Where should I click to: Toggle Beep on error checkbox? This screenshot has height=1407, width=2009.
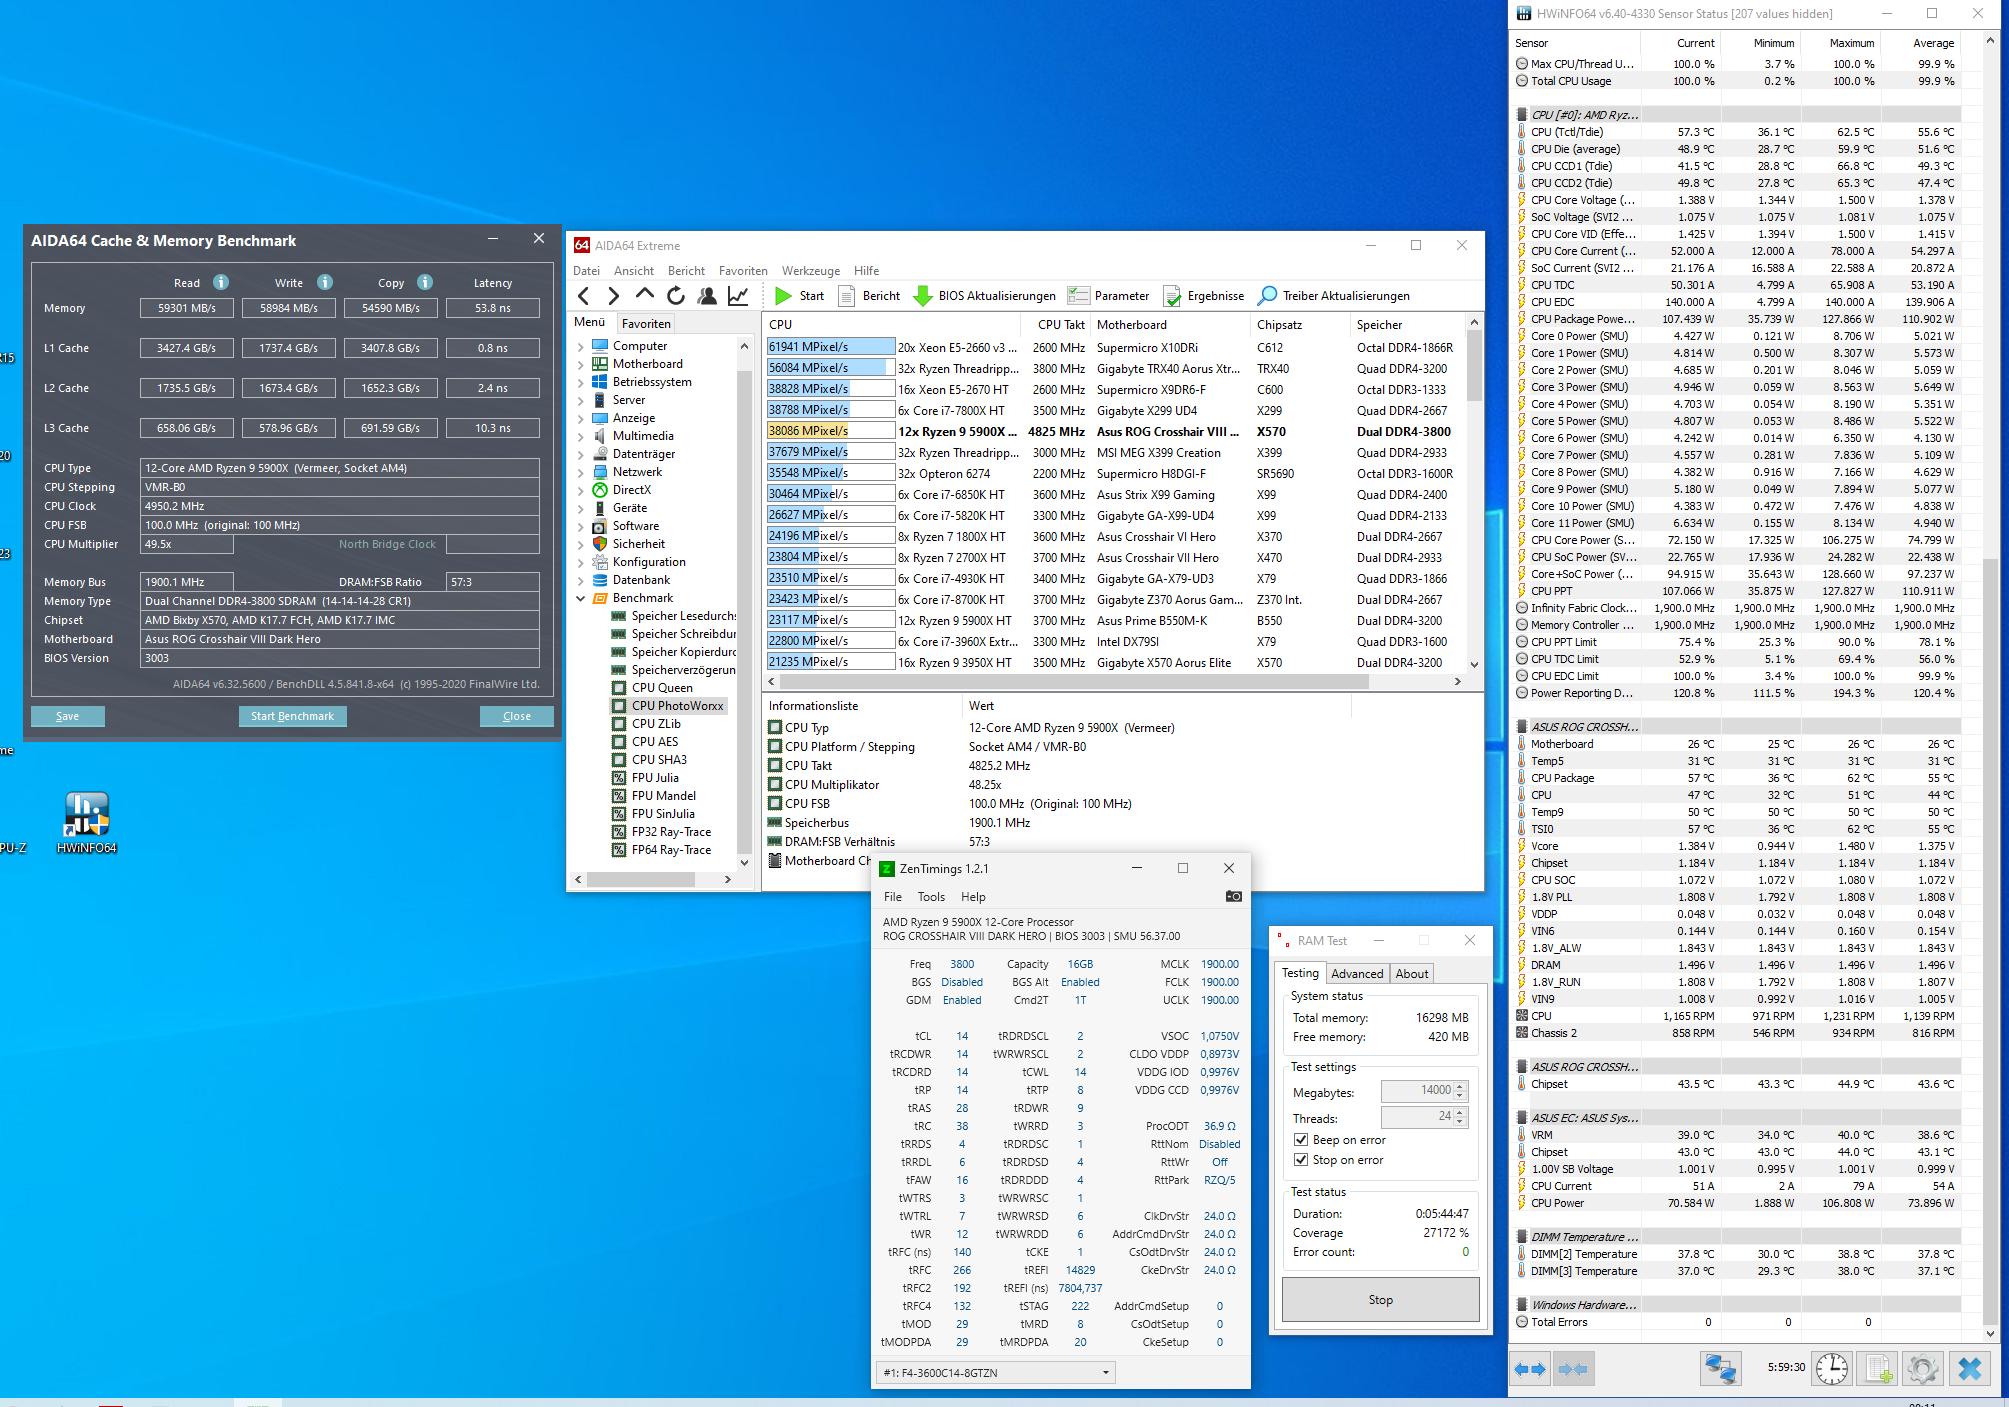click(1301, 1140)
